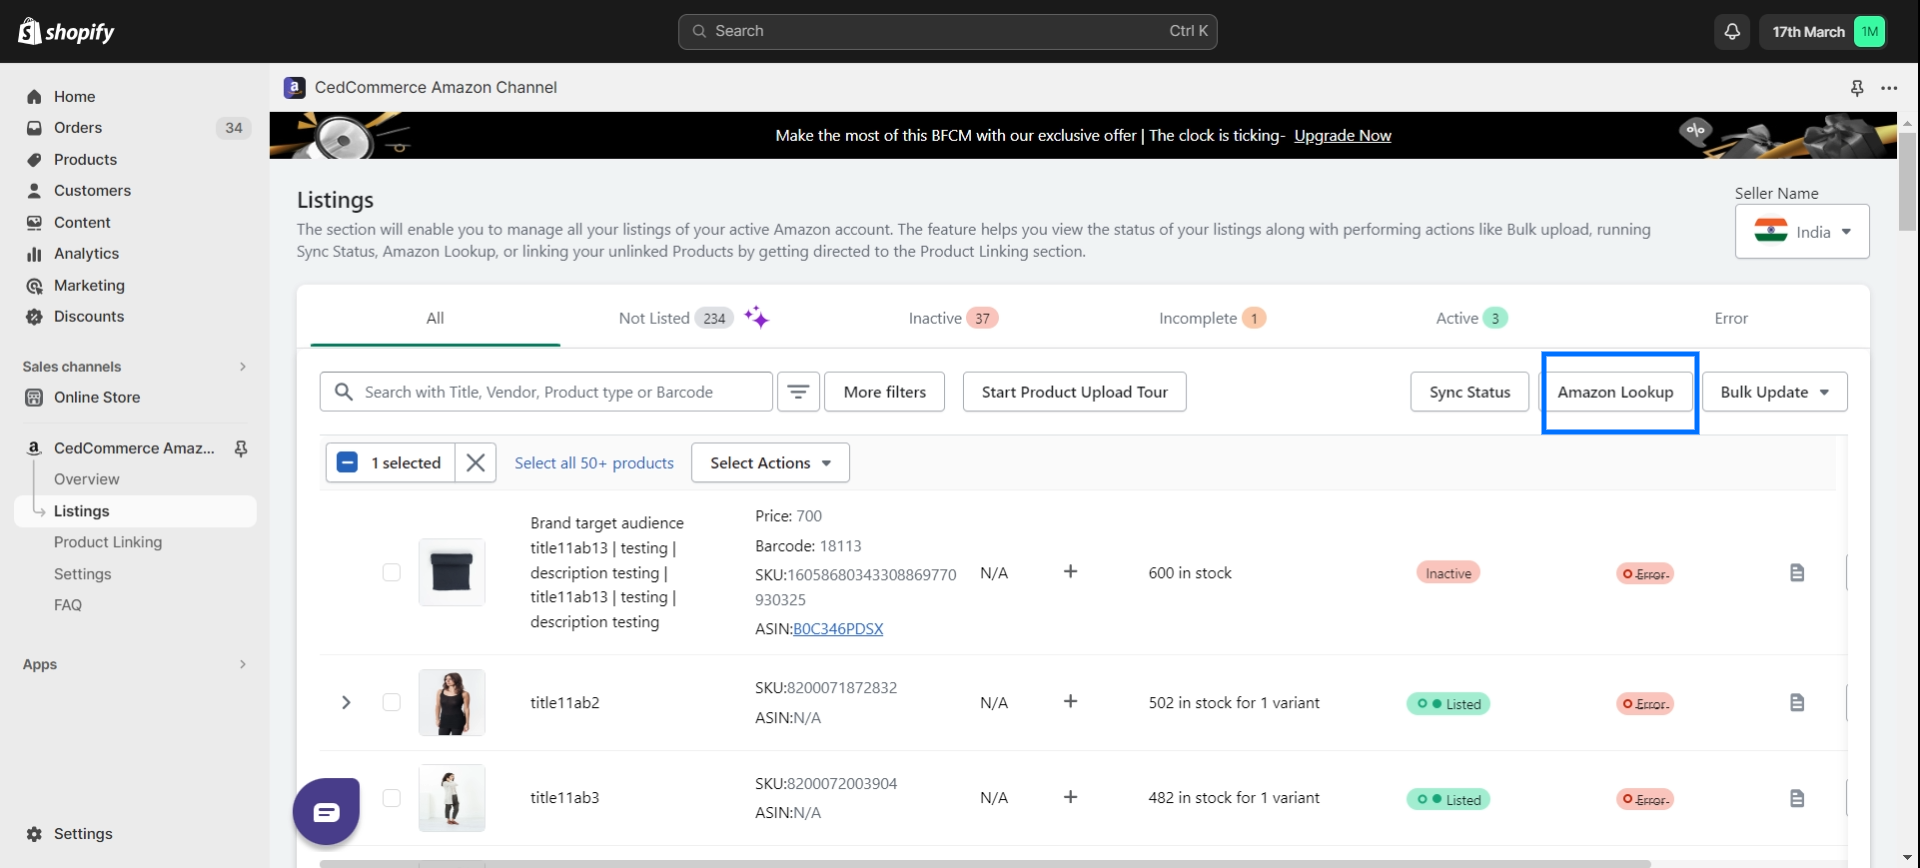Focus the listings search input field
1920x868 pixels.
click(x=560, y=392)
